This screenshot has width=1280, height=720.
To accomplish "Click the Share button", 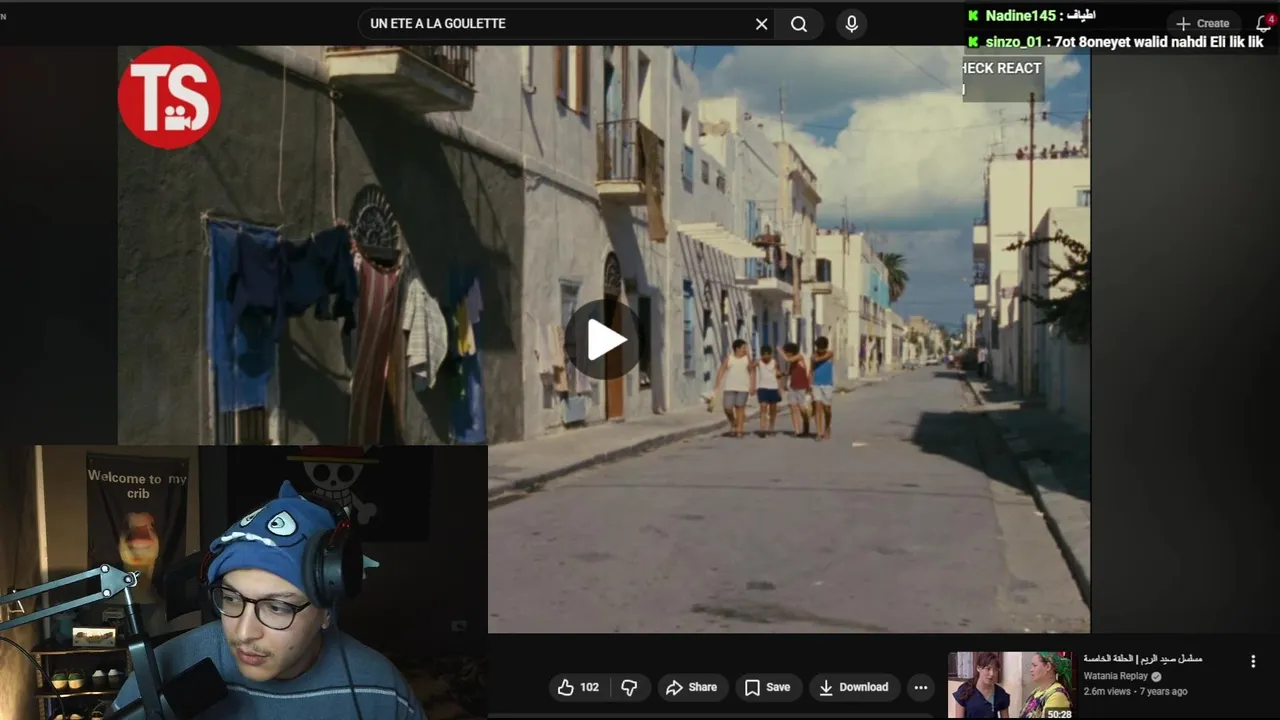I will point(691,687).
